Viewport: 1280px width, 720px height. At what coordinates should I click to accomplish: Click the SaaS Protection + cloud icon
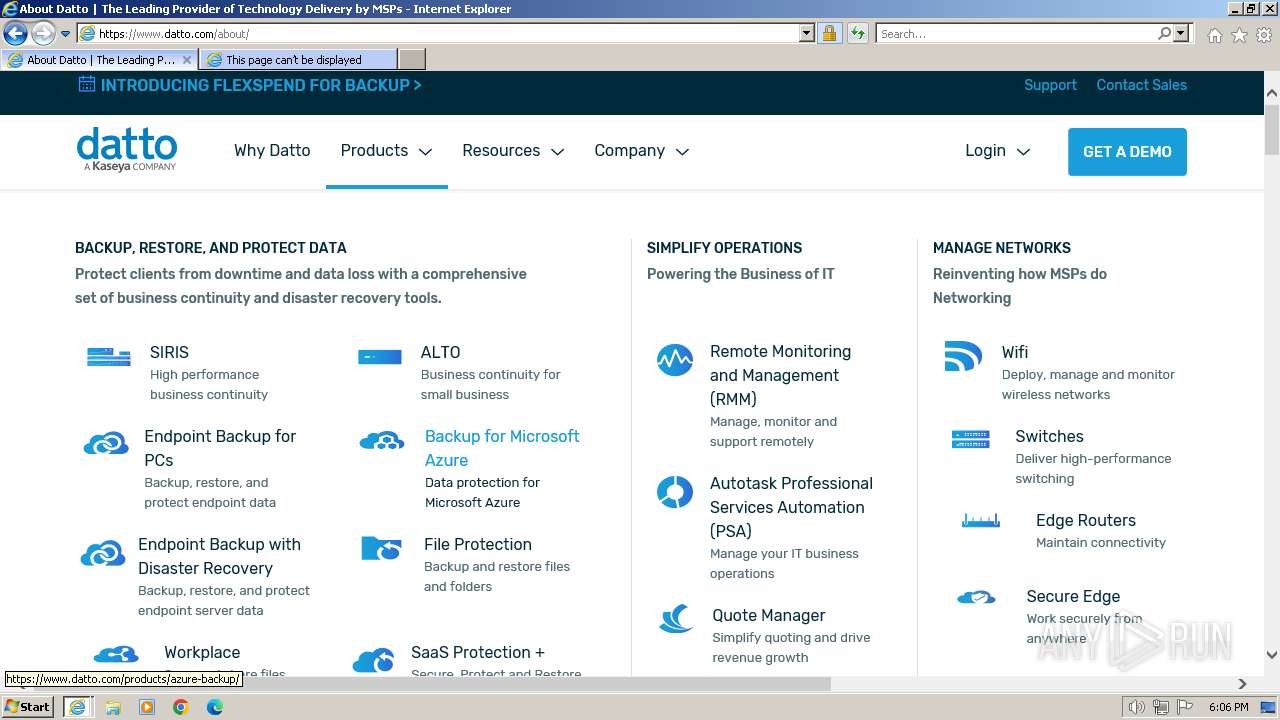click(373, 660)
